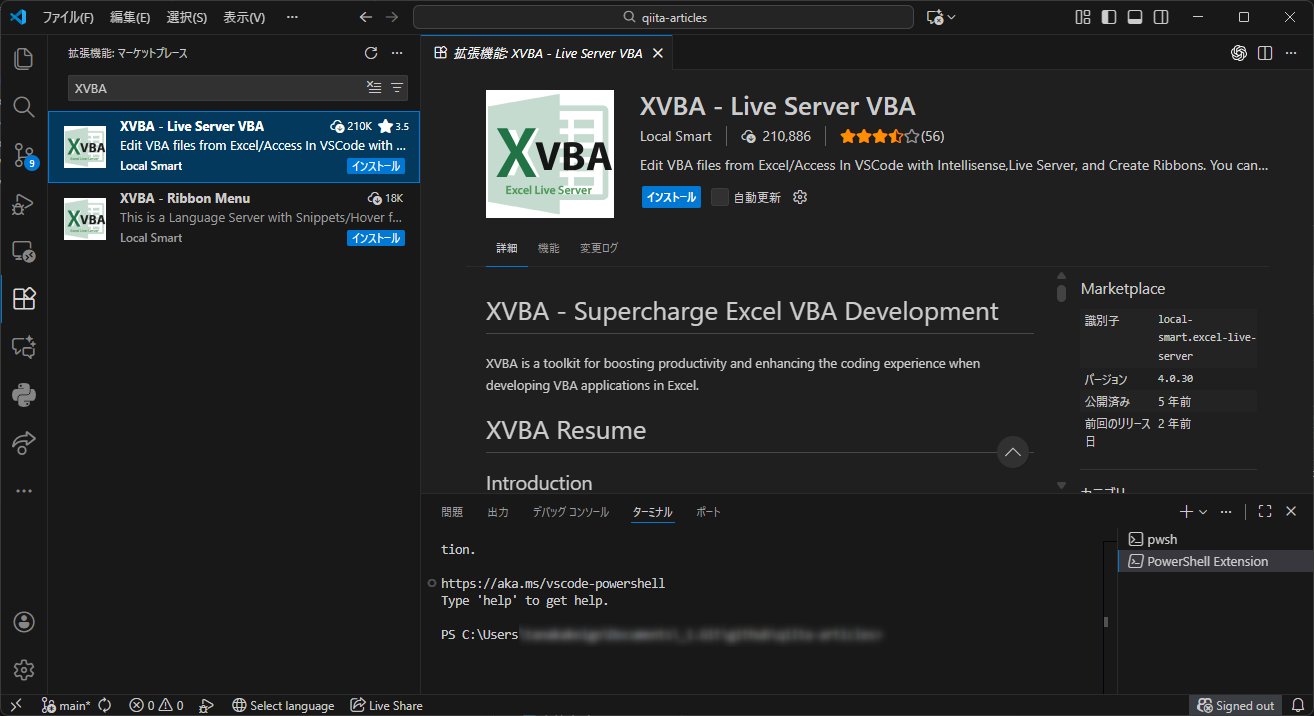Open the Explorer view in activity bar
Viewport: 1314px width, 716px height.
click(23, 59)
